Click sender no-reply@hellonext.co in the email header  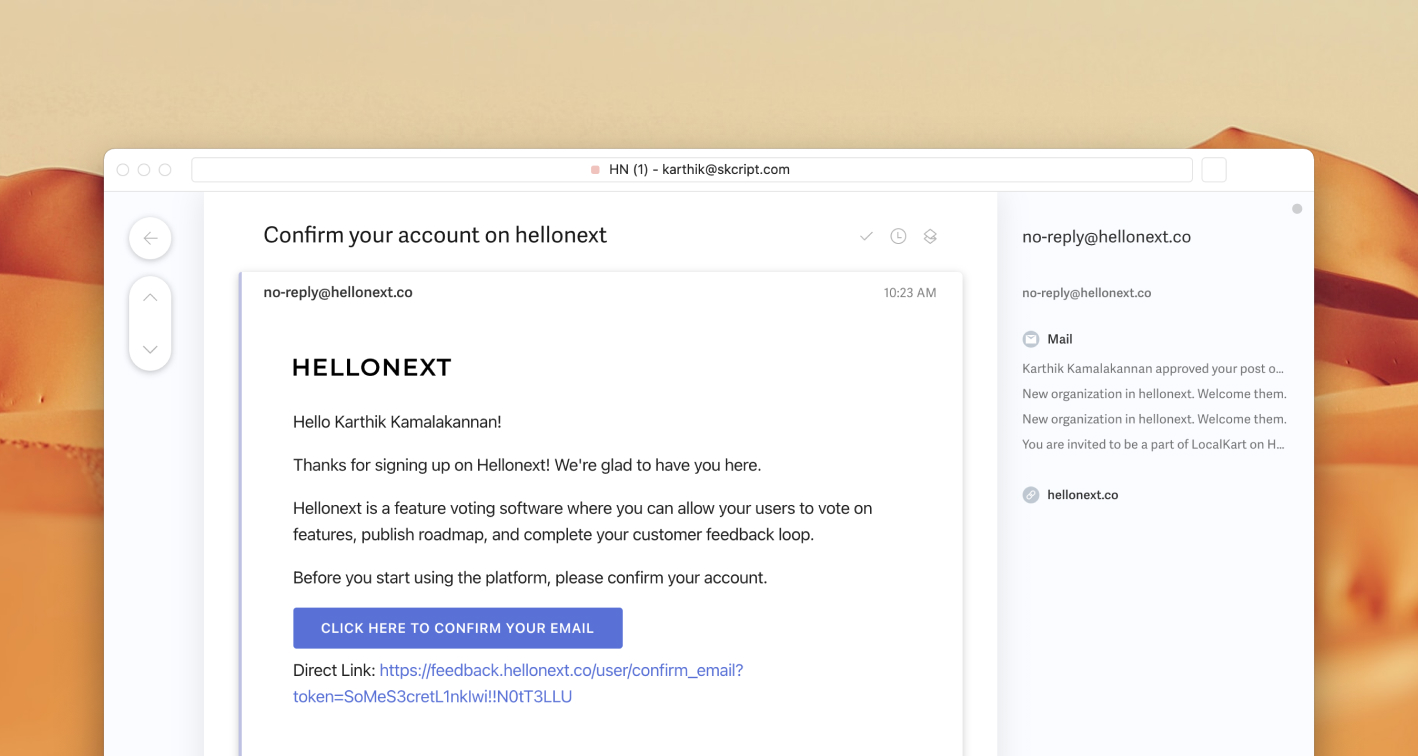(x=338, y=293)
